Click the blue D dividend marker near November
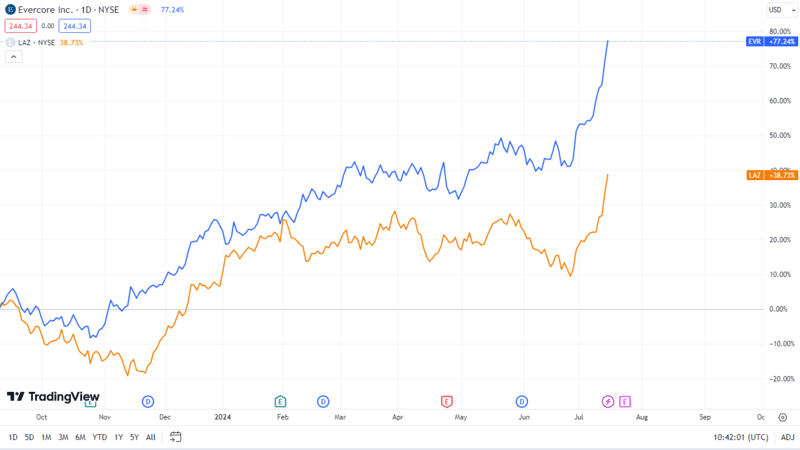Viewport: 800px width, 450px height. [x=148, y=402]
